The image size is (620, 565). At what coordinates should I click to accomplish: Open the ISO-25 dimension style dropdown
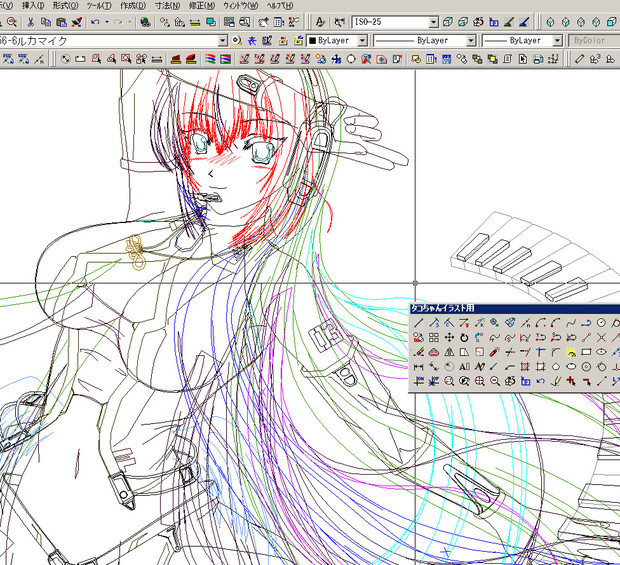coord(433,22)
